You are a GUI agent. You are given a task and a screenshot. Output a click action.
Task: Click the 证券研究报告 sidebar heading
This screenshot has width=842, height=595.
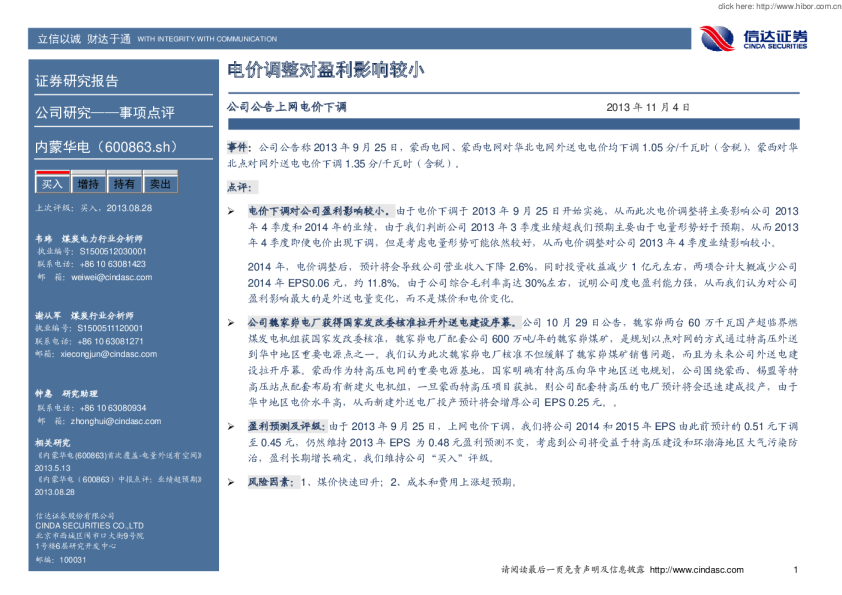point(77,81)
